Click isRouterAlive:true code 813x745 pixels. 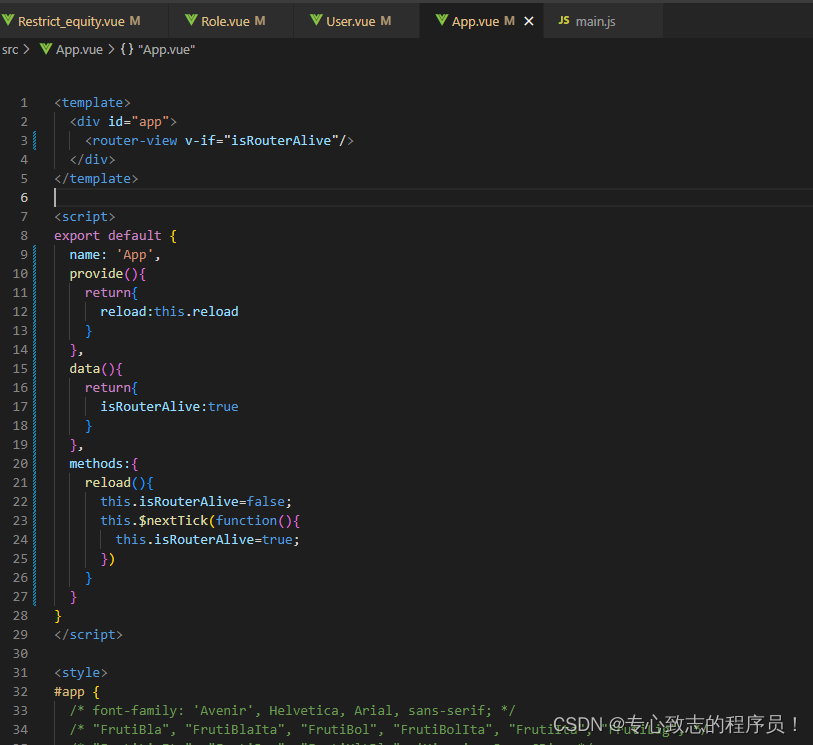pos(170,406)
